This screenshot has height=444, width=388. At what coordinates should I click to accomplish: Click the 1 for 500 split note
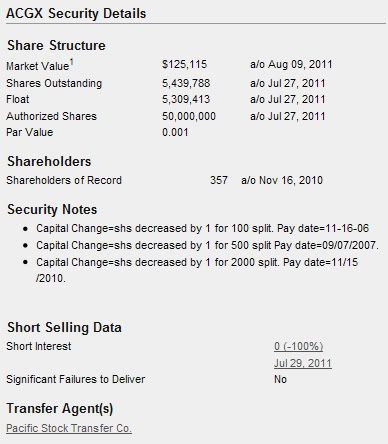tap(207, 245)
